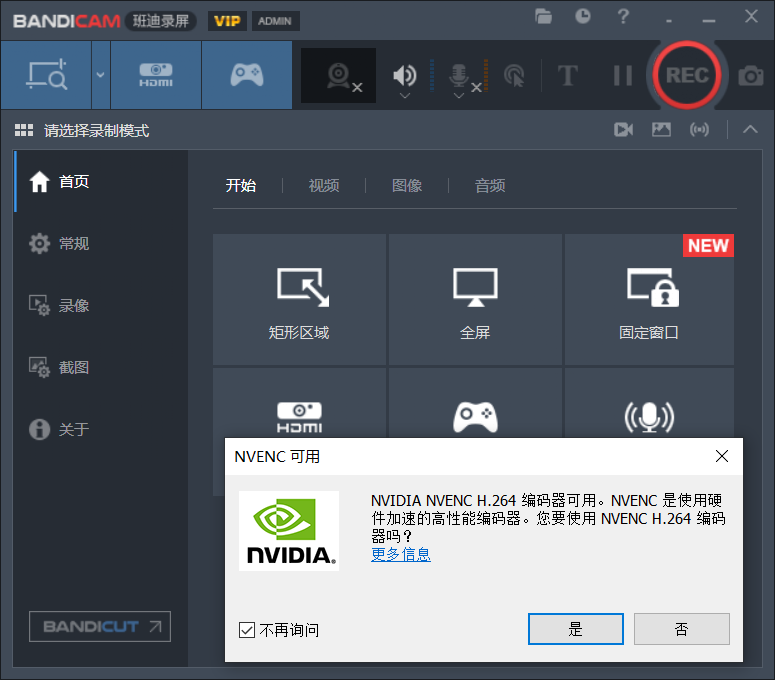This screenshot has width=775, height=680.
Task: Choose 固定窗口 recording tile
Action: click(x=649, y=299)
